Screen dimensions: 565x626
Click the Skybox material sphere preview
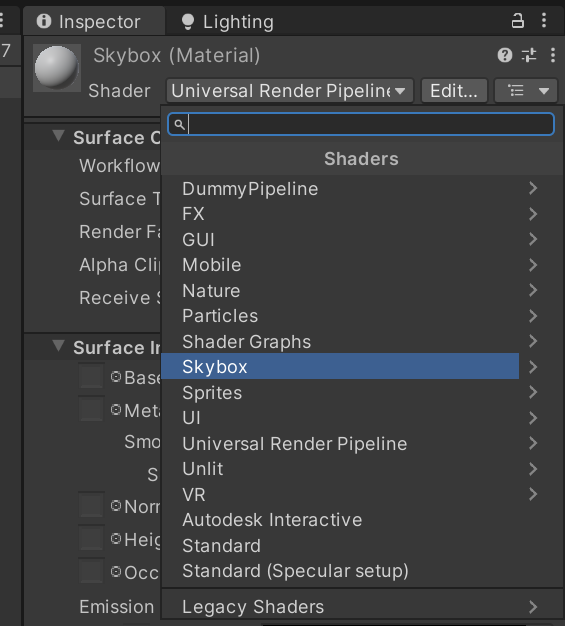(57, 67)
